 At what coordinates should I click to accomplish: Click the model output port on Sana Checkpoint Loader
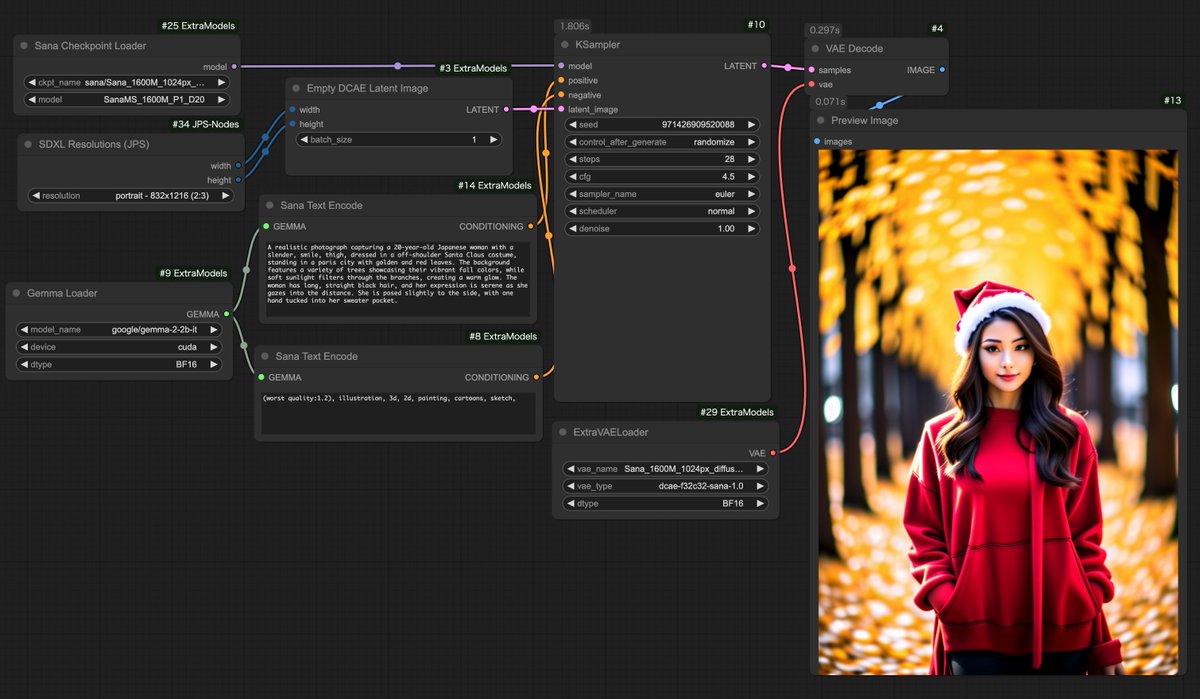click(x=234, y=67)
